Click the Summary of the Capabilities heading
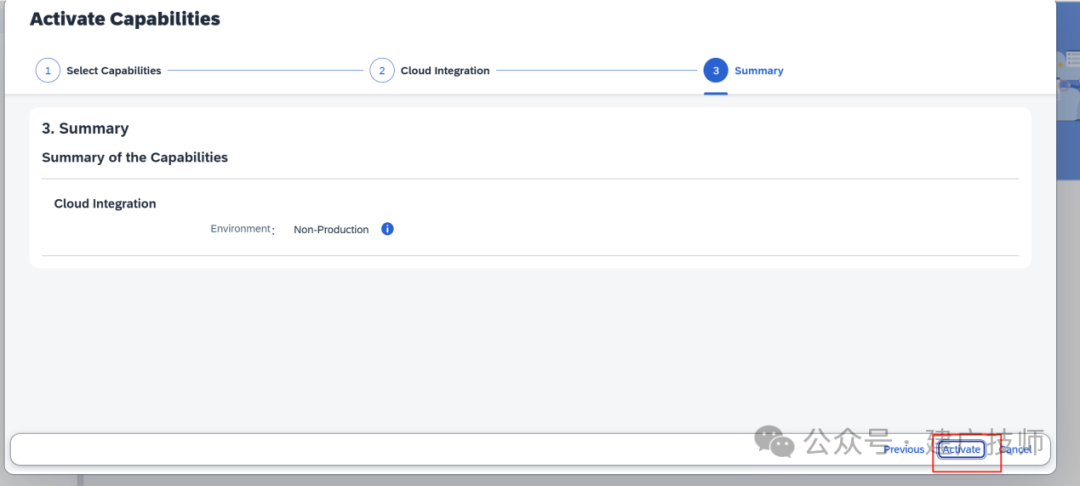1080x486 pixels. point(135,158)
